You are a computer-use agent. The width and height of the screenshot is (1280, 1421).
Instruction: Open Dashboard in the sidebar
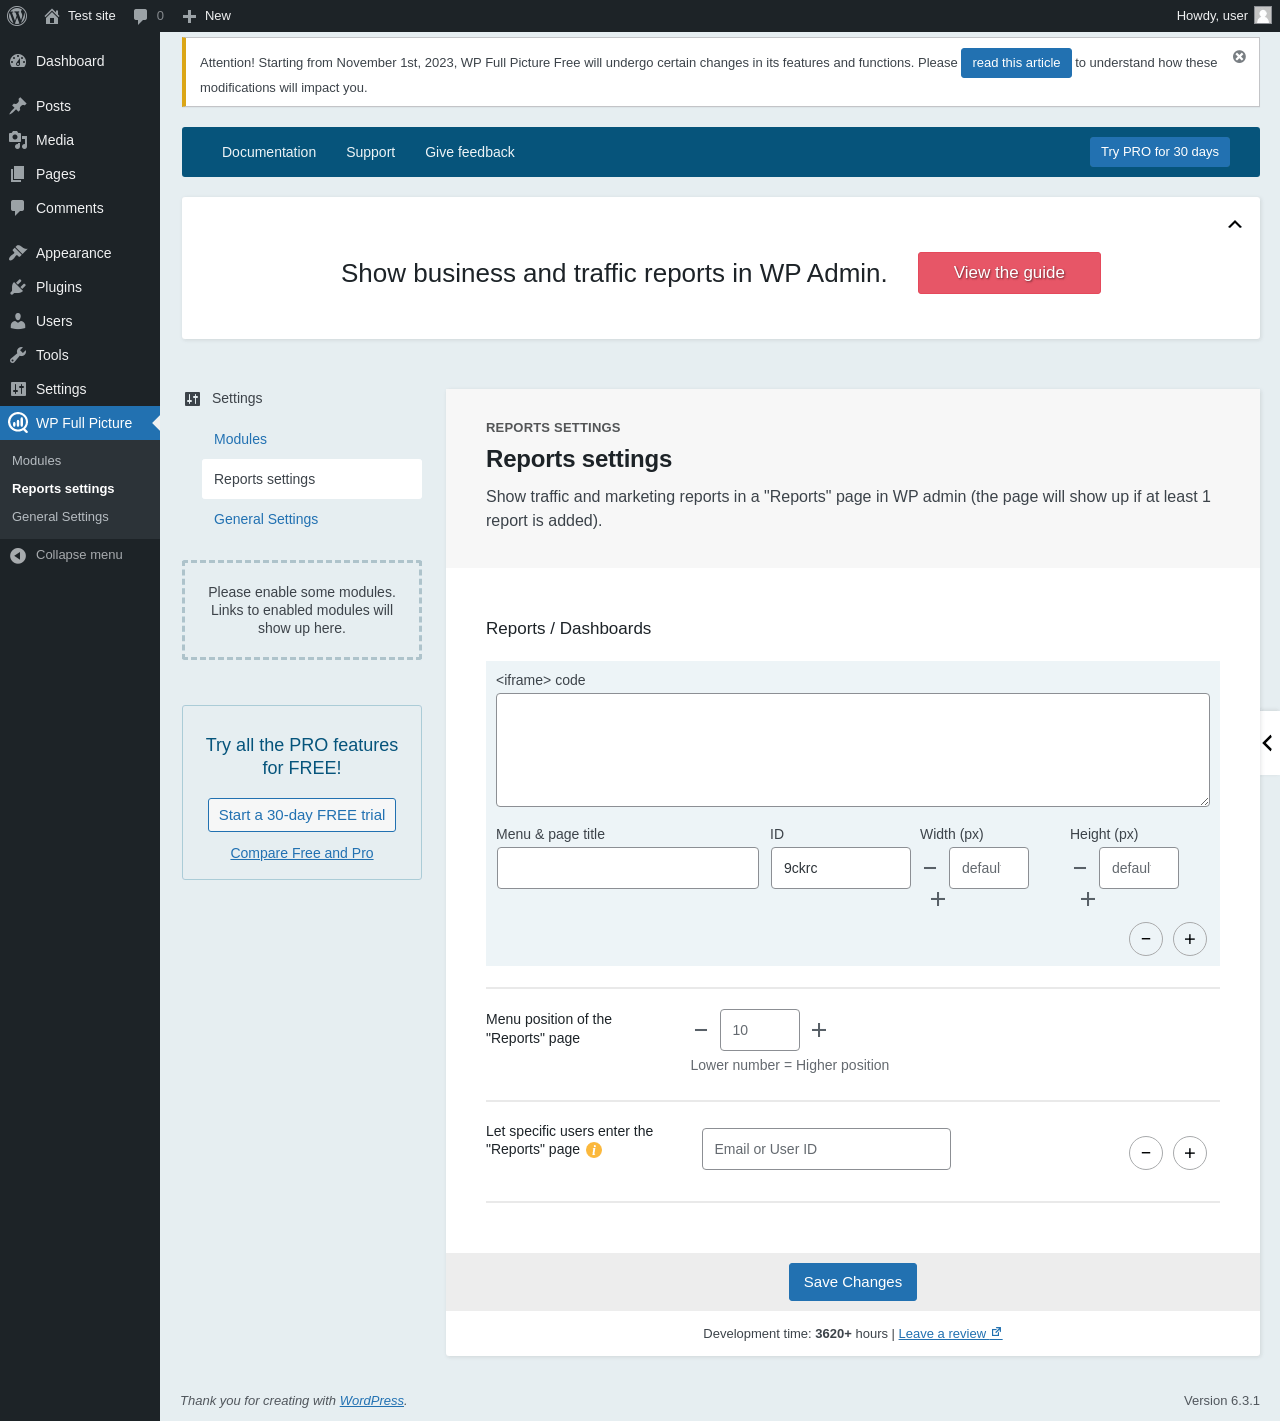click(x=80, y=61)
